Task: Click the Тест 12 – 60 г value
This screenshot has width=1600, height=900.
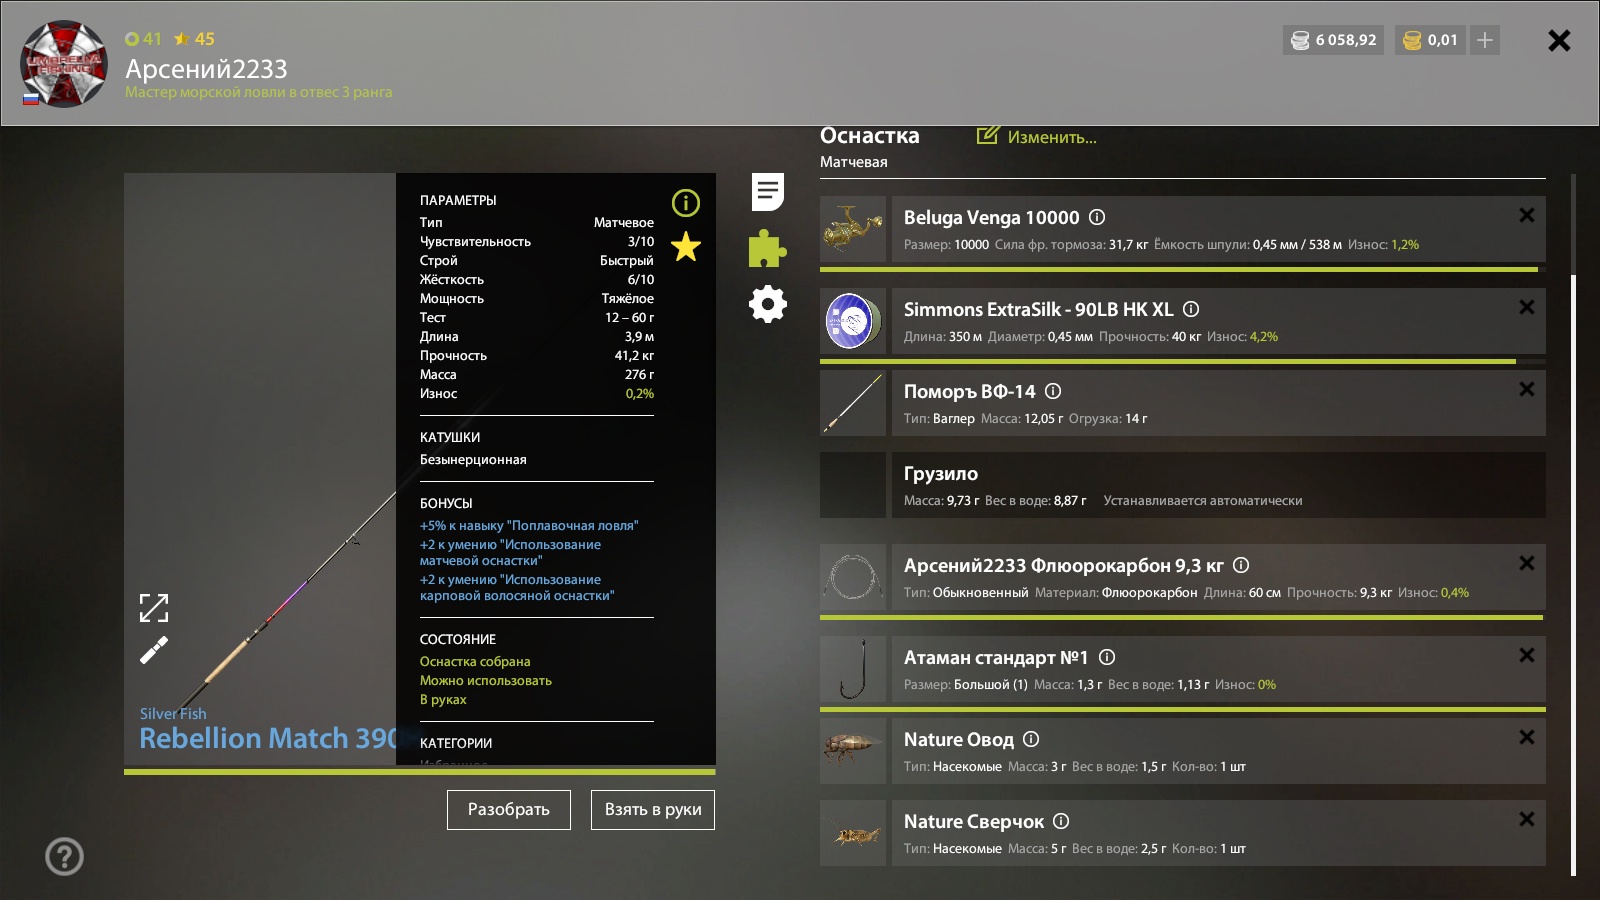Action: [x=629, y=317]
